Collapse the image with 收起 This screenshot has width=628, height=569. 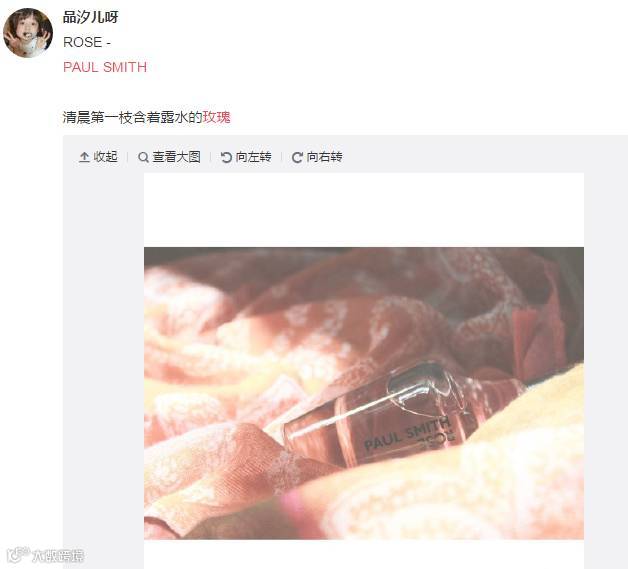(x=99, y=157)
